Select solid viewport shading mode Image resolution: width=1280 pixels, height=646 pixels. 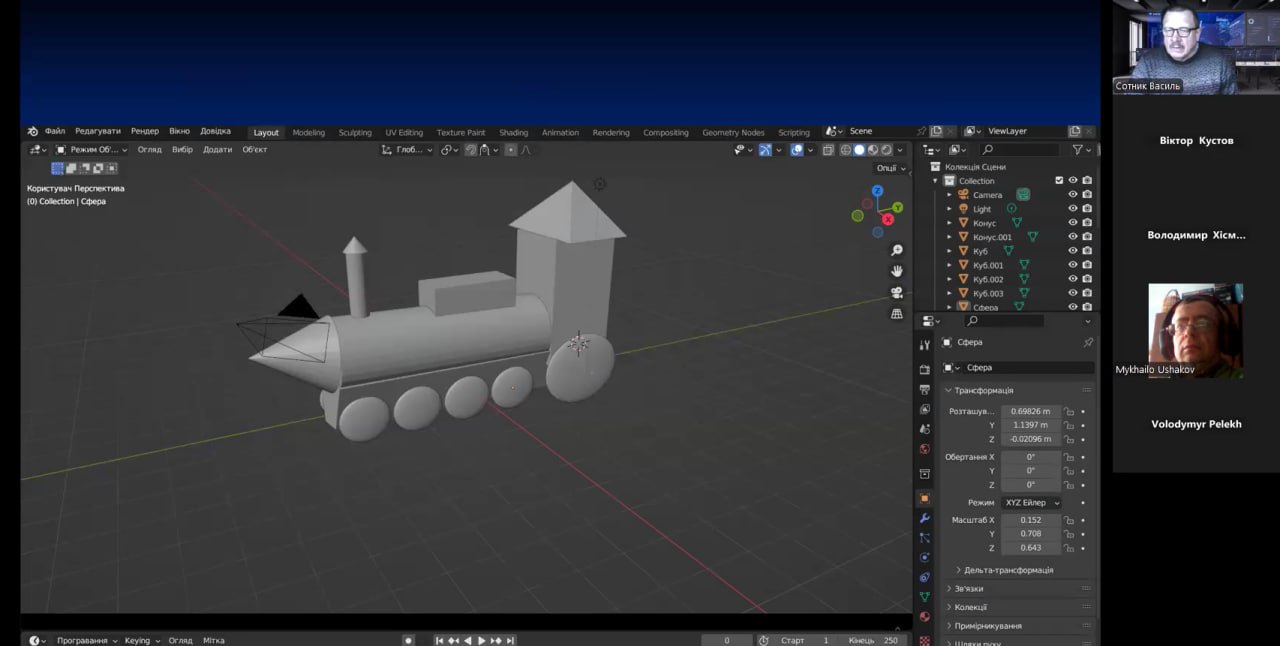pos(859,150)
